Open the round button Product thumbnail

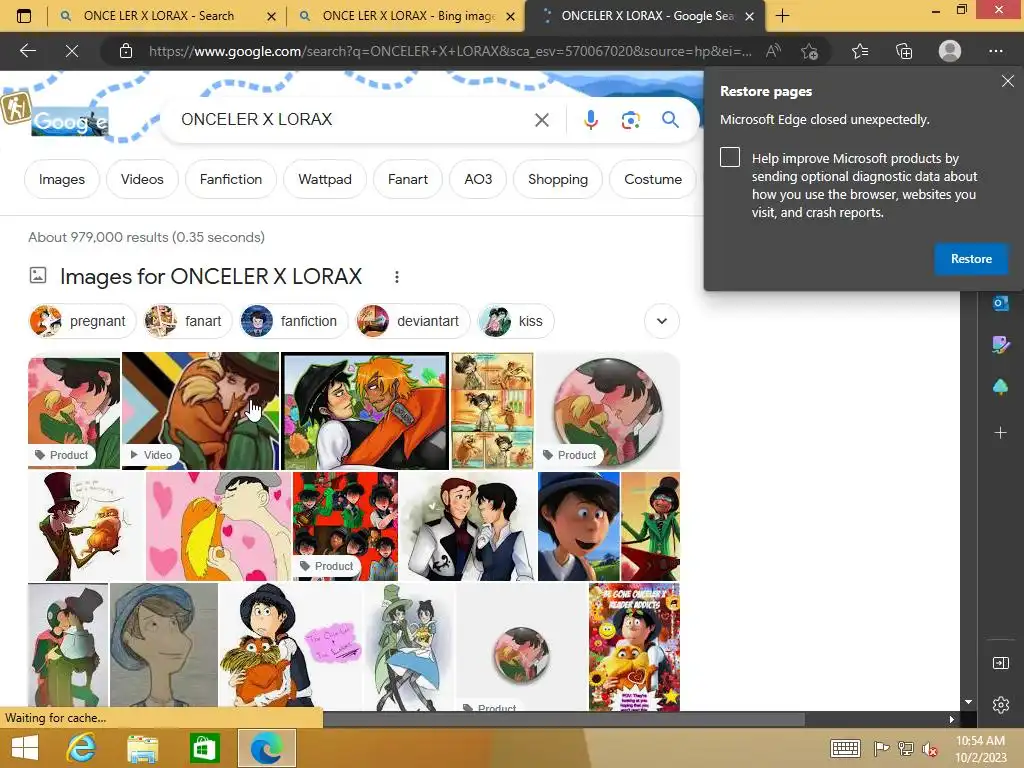(x=608, y=411)
